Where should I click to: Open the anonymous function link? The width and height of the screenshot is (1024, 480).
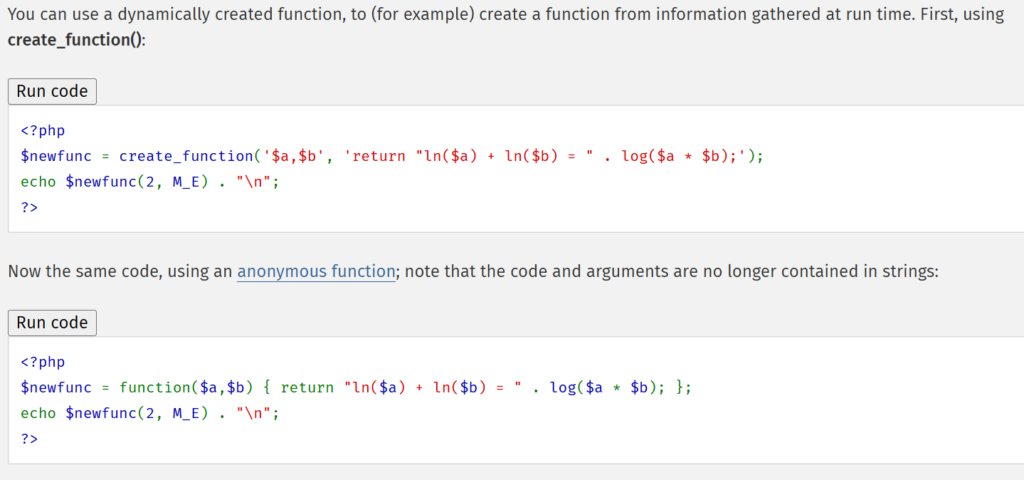pyautogui.click(x=316, y=272)
